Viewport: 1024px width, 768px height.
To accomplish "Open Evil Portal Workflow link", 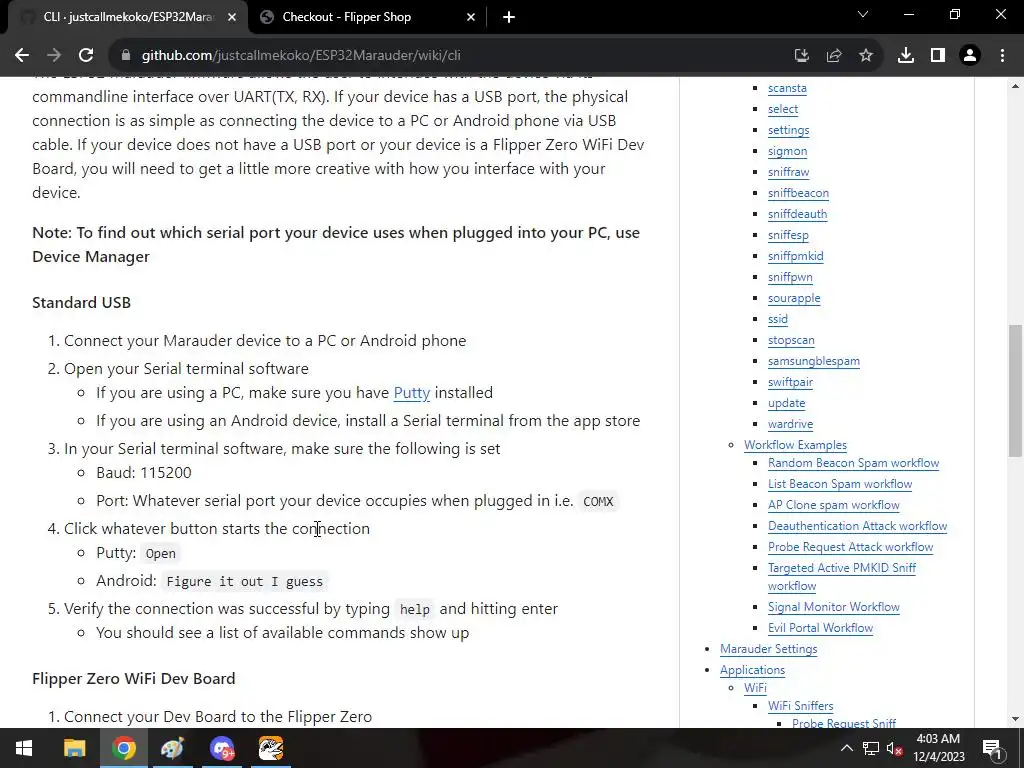I will click(x=820, y=628).
